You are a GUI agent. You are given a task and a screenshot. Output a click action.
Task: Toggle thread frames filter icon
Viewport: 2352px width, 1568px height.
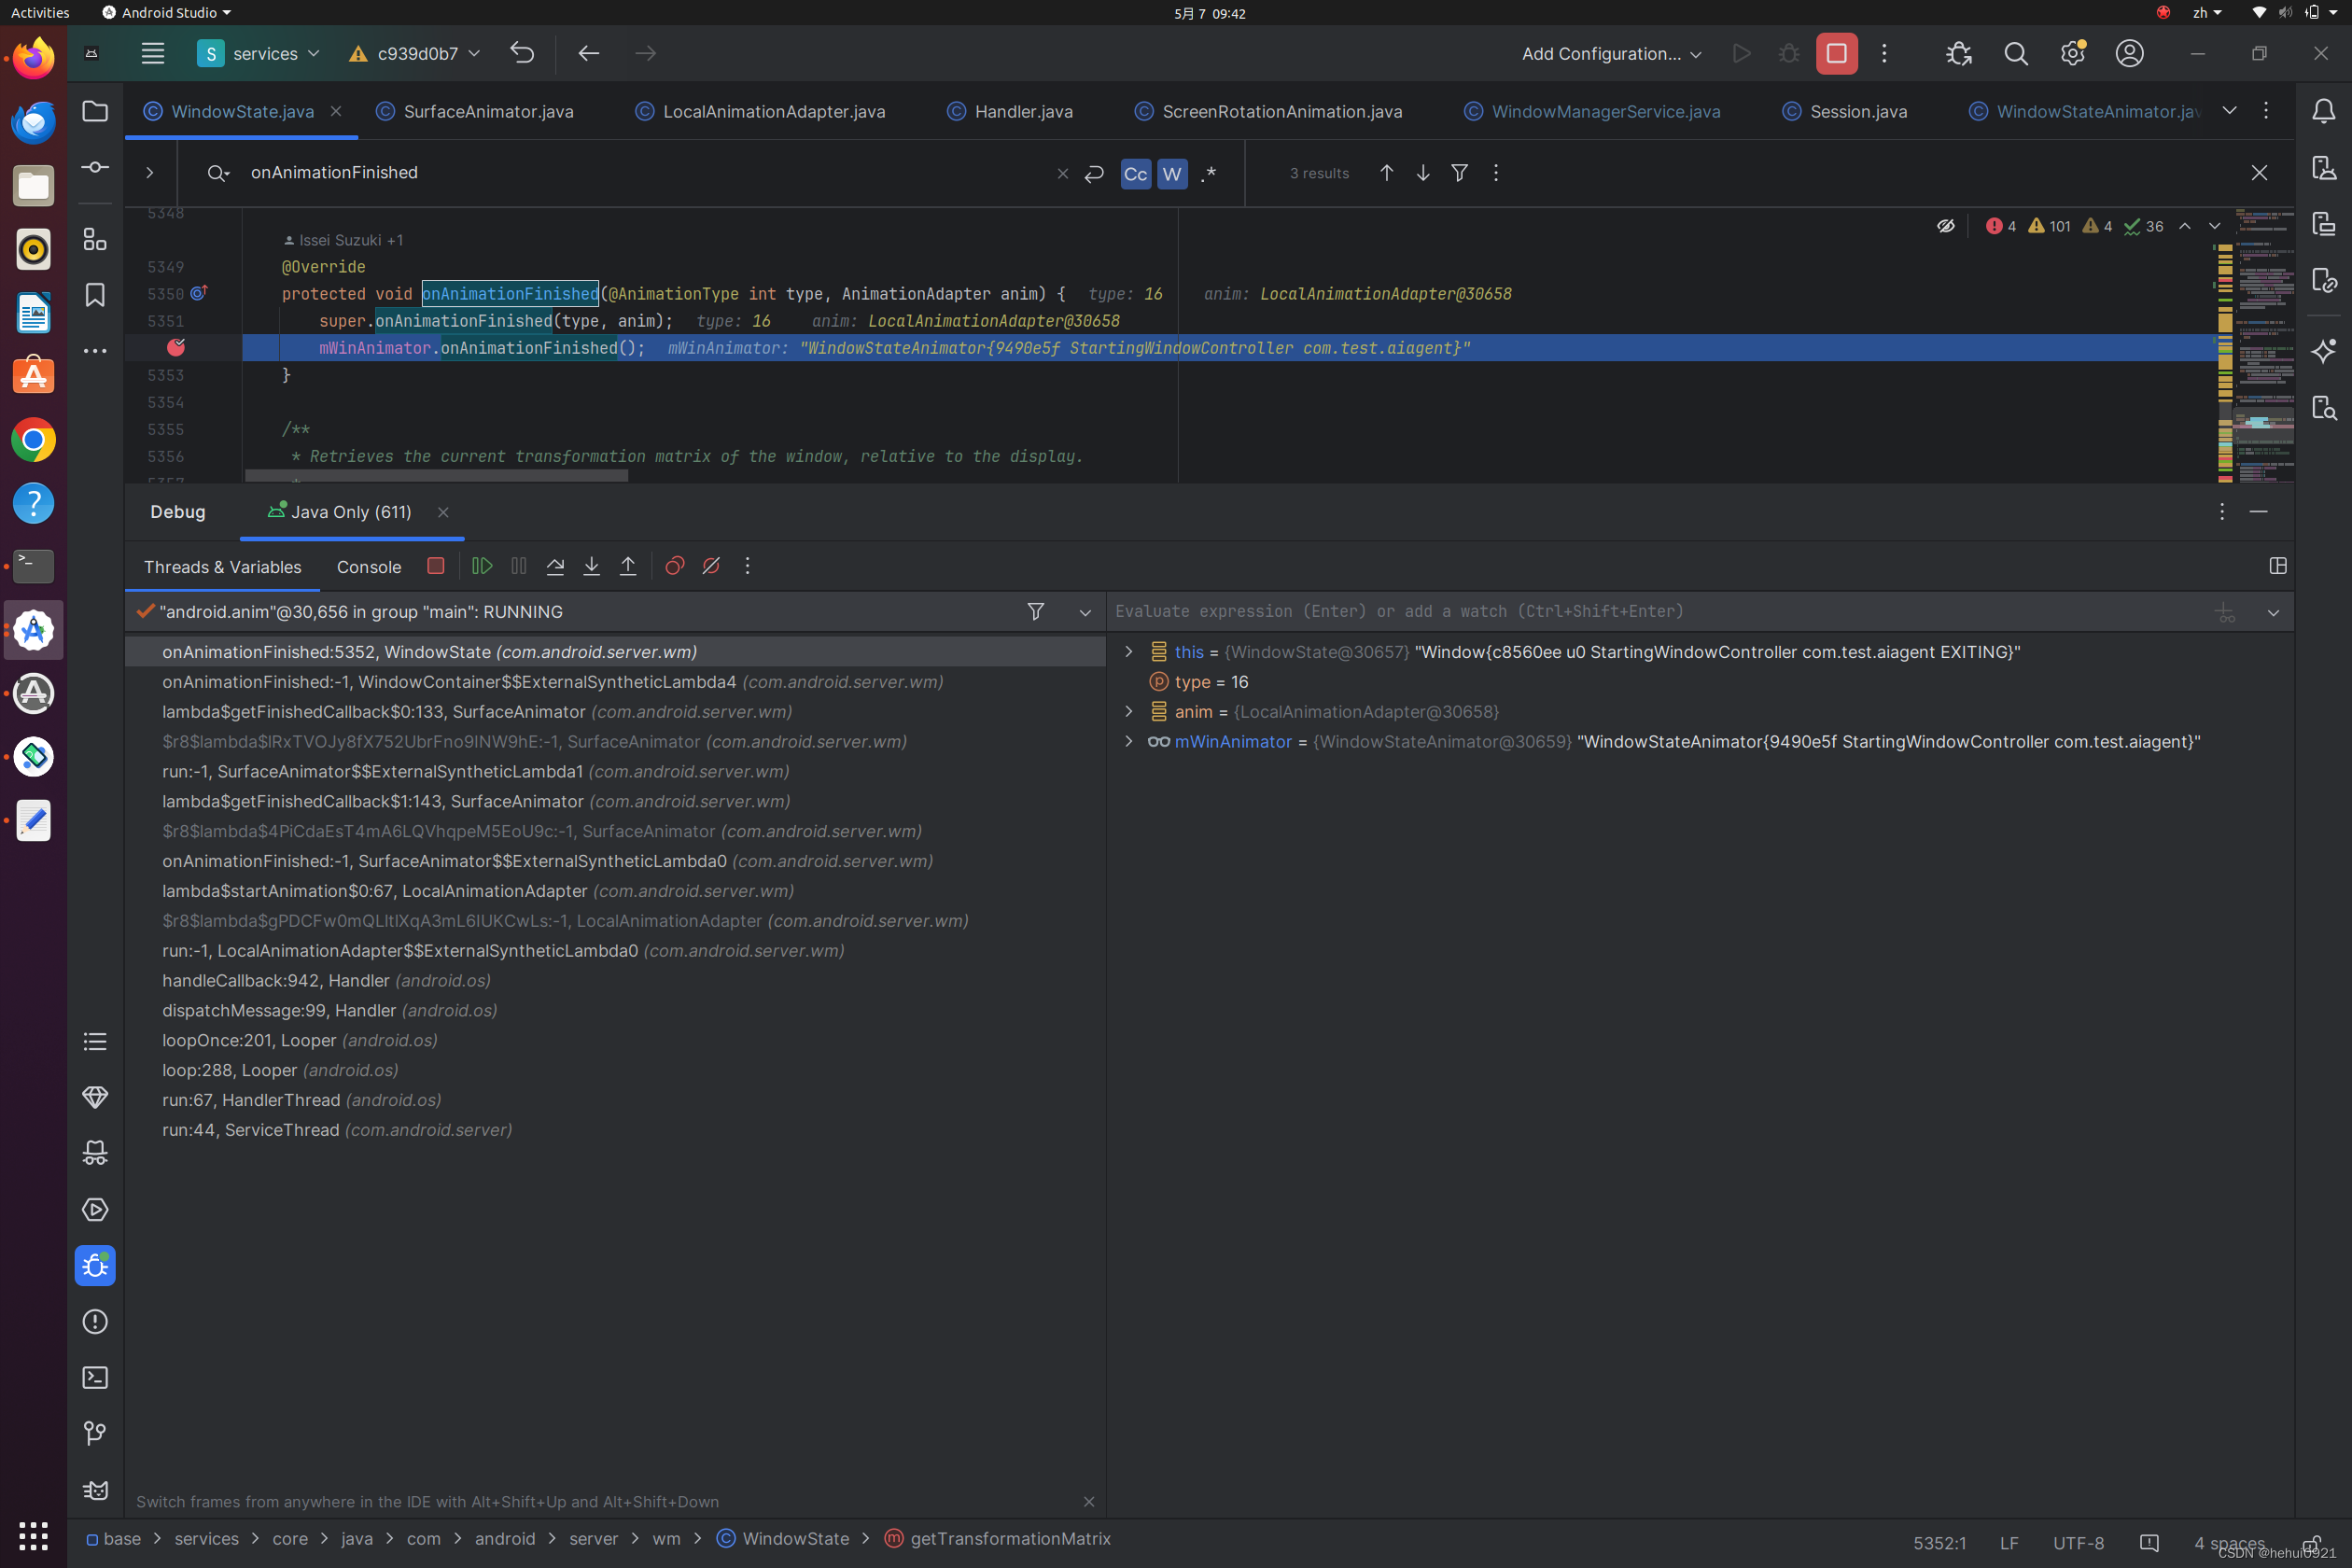1036,611
